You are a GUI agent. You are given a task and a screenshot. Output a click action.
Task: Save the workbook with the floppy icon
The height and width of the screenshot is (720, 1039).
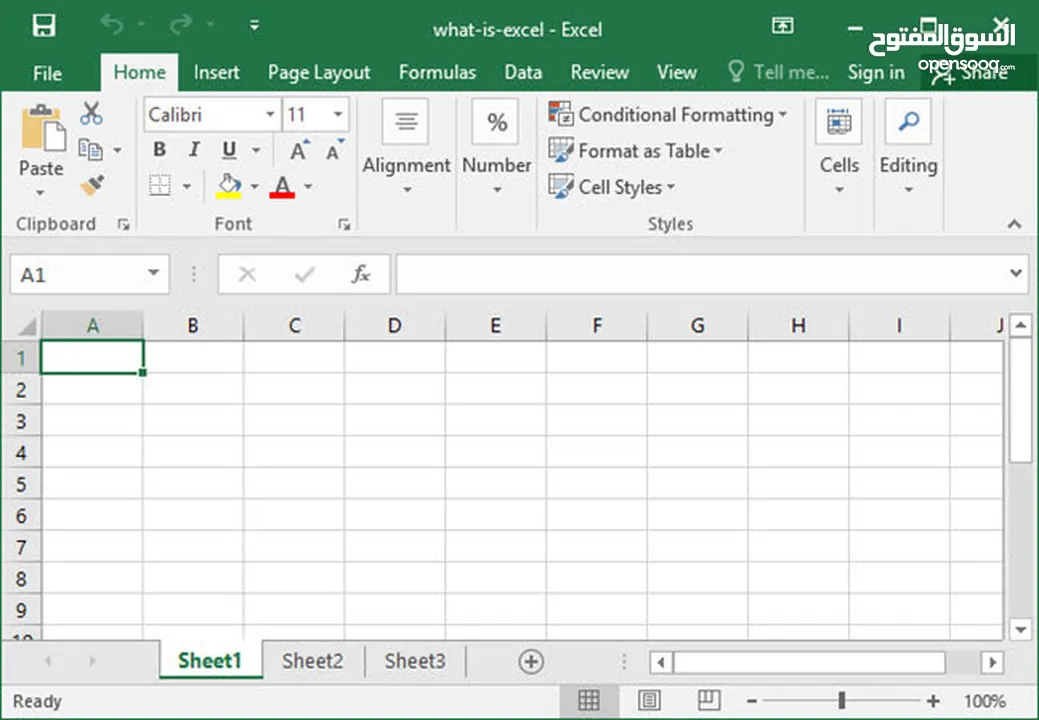(44, 26)
